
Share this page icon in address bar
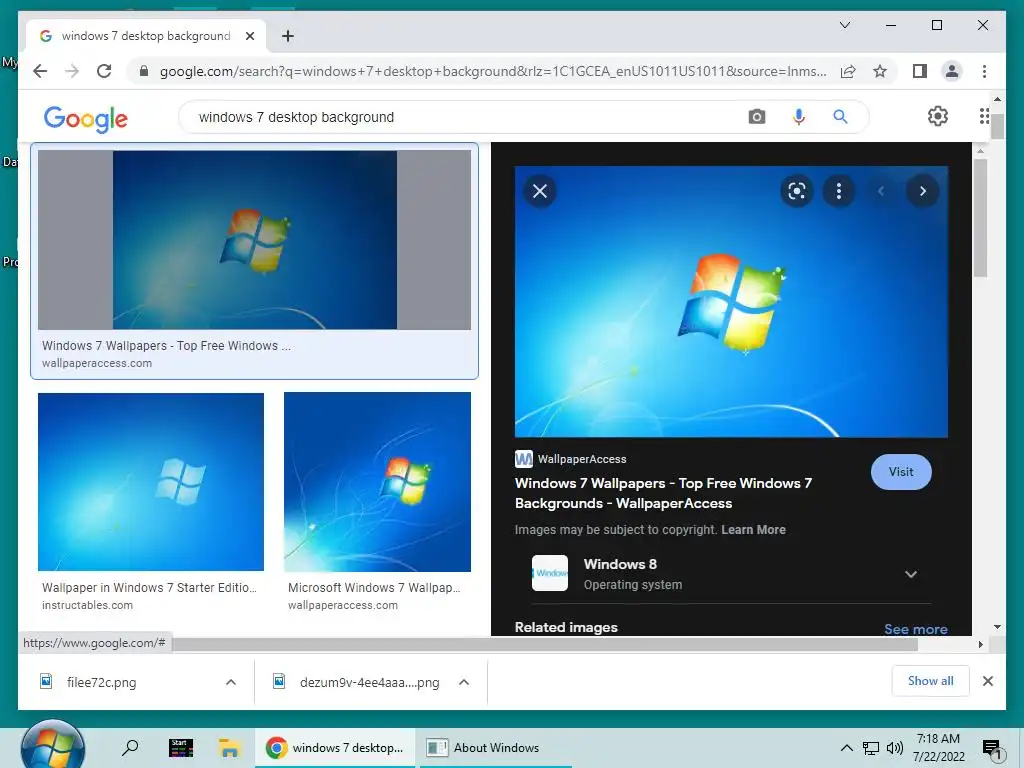(x=848, y=71)
